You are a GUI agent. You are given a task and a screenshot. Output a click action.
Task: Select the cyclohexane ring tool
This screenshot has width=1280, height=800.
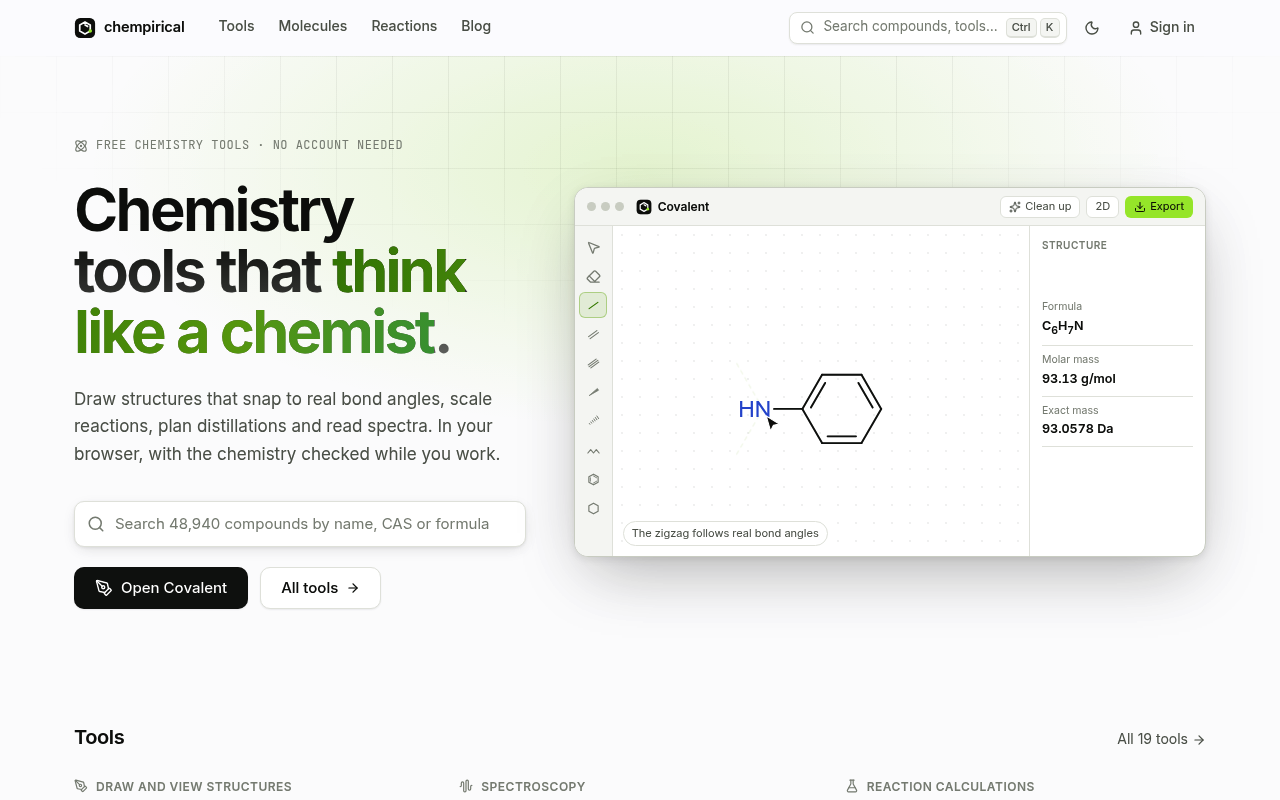[x=593, y=509]
